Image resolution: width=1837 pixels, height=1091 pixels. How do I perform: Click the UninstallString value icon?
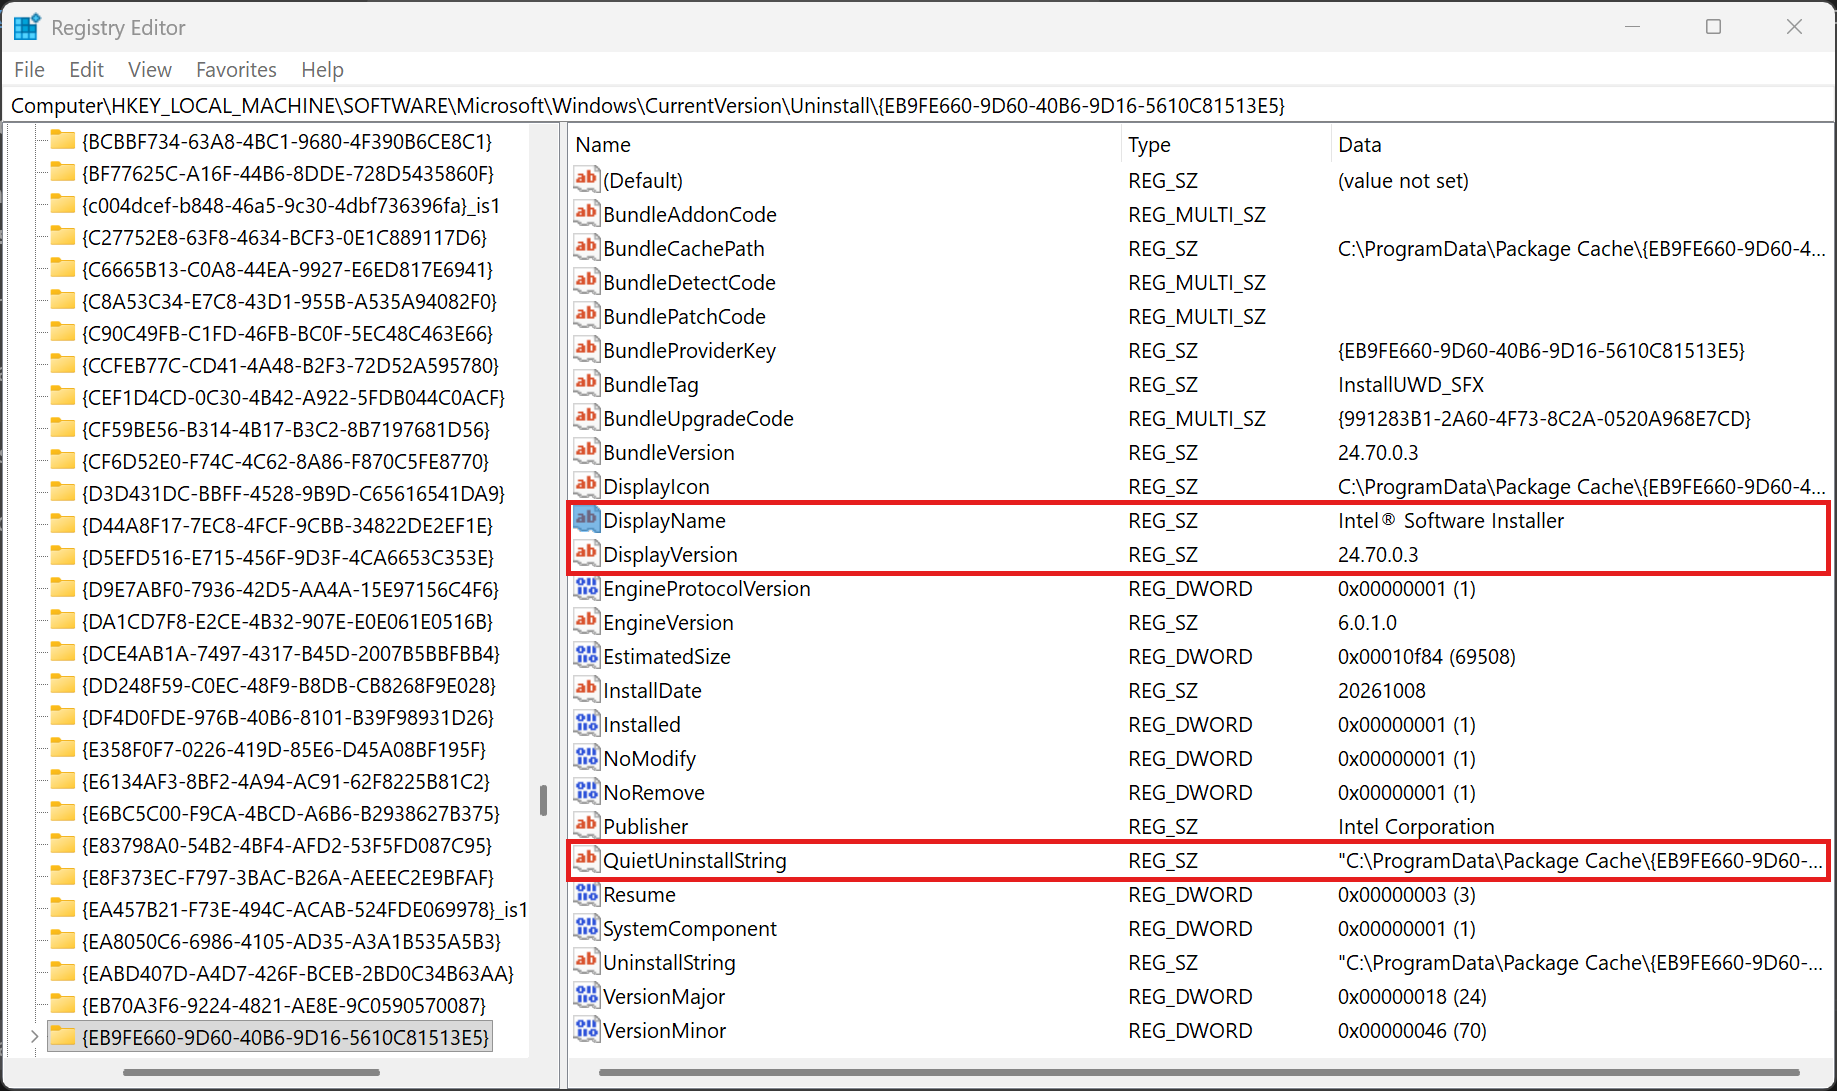tap(586, 962)
